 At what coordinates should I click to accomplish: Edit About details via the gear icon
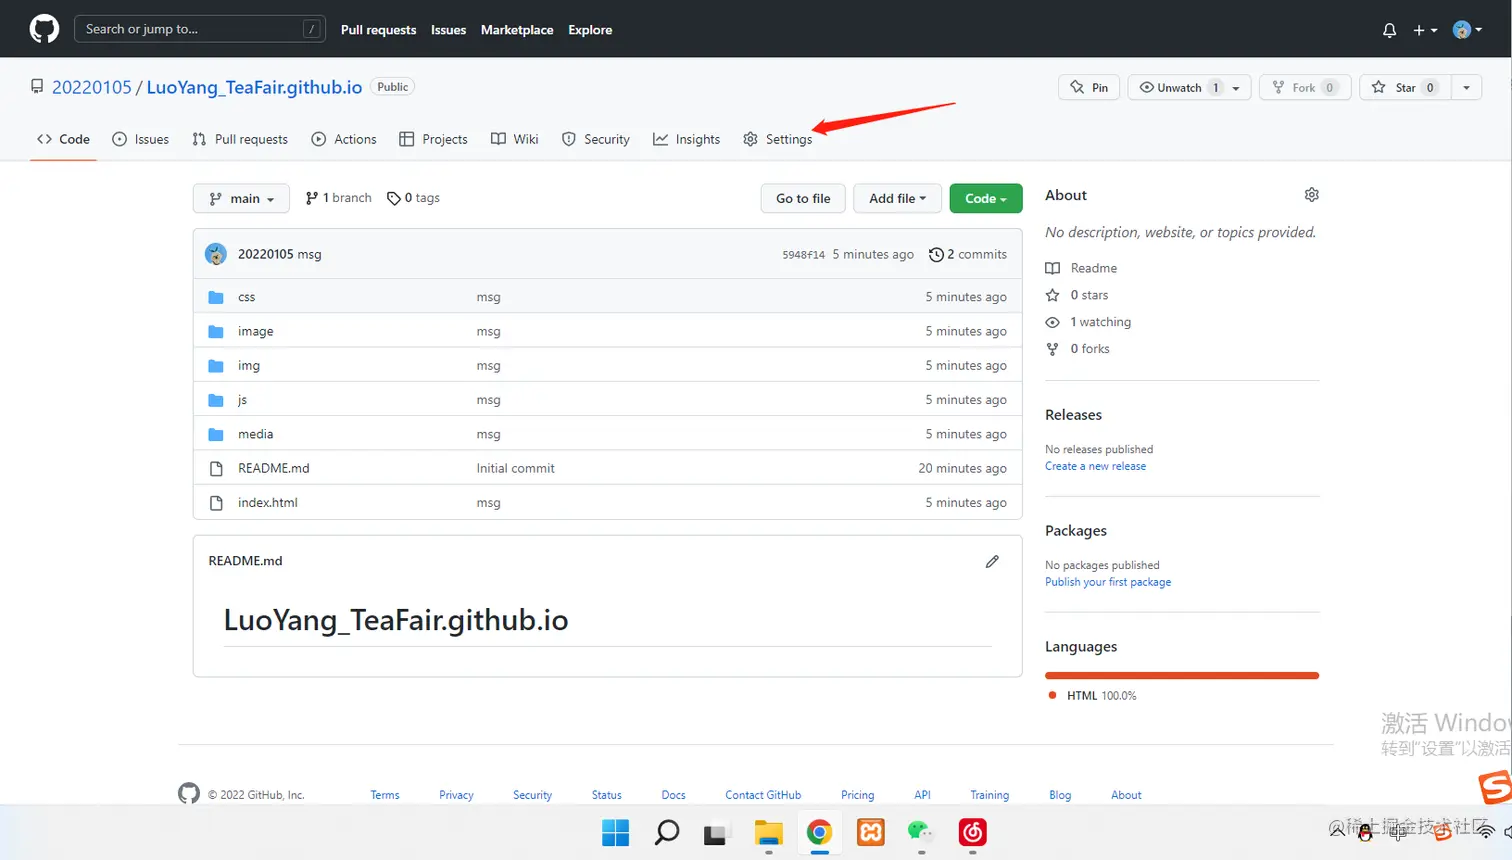(x=1311, y=195)
